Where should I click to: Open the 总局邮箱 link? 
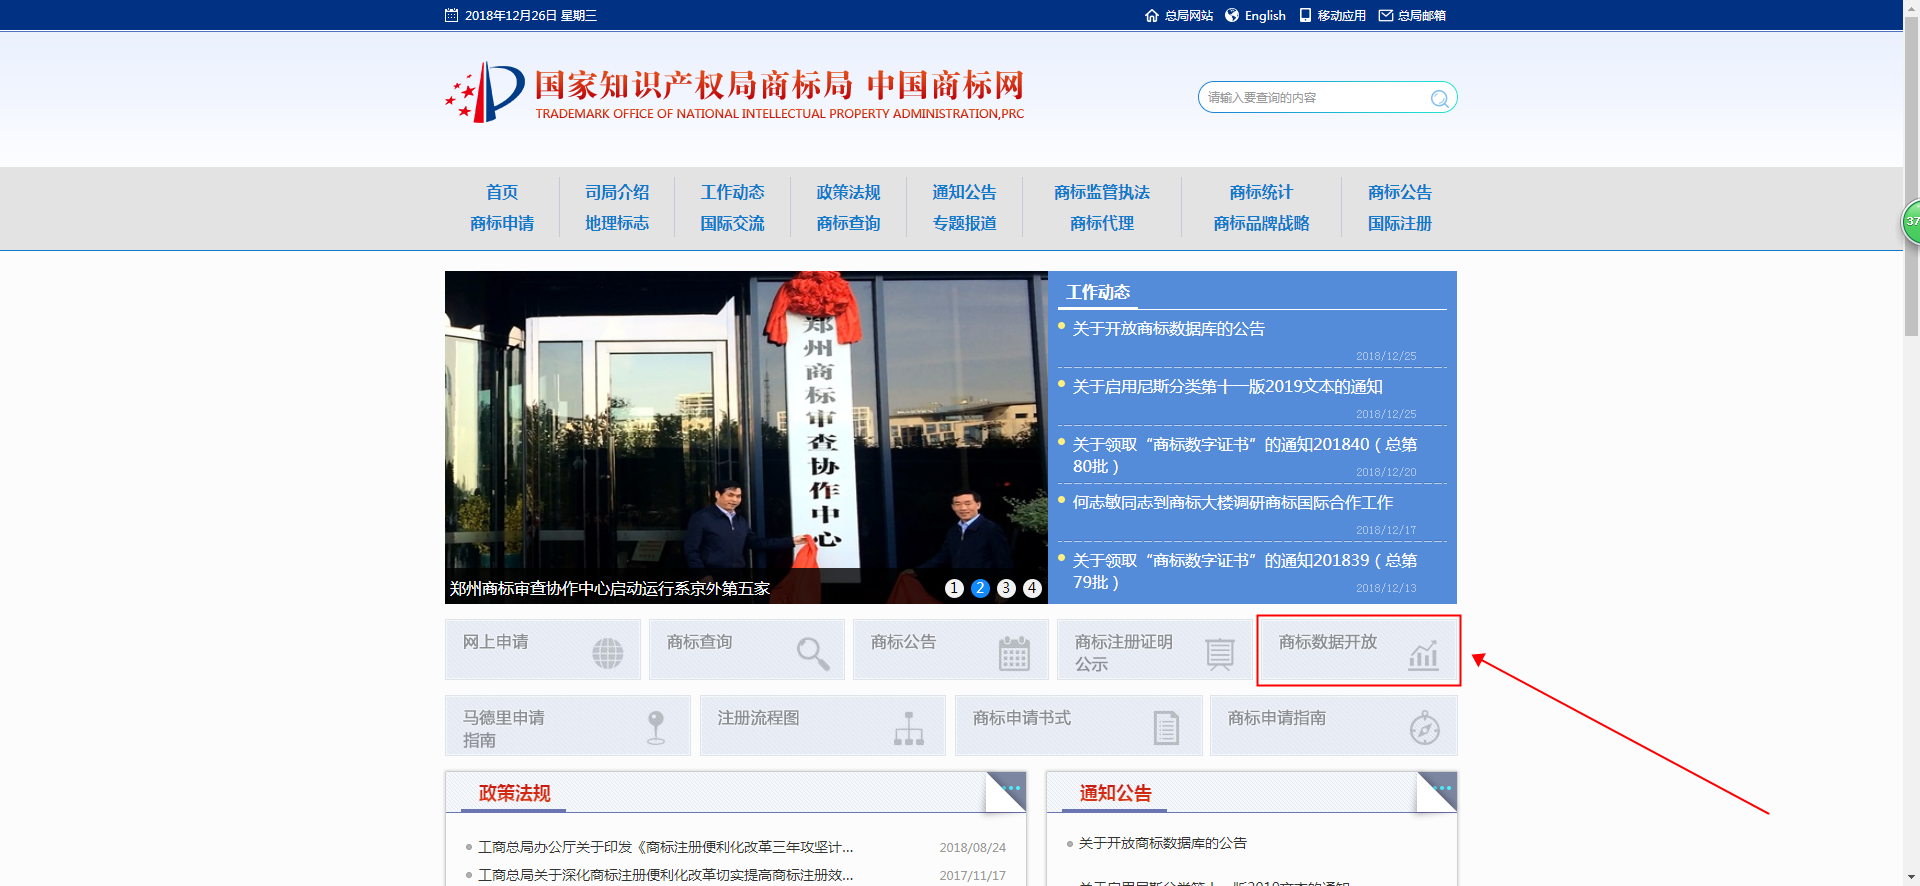click(1422, 15)
